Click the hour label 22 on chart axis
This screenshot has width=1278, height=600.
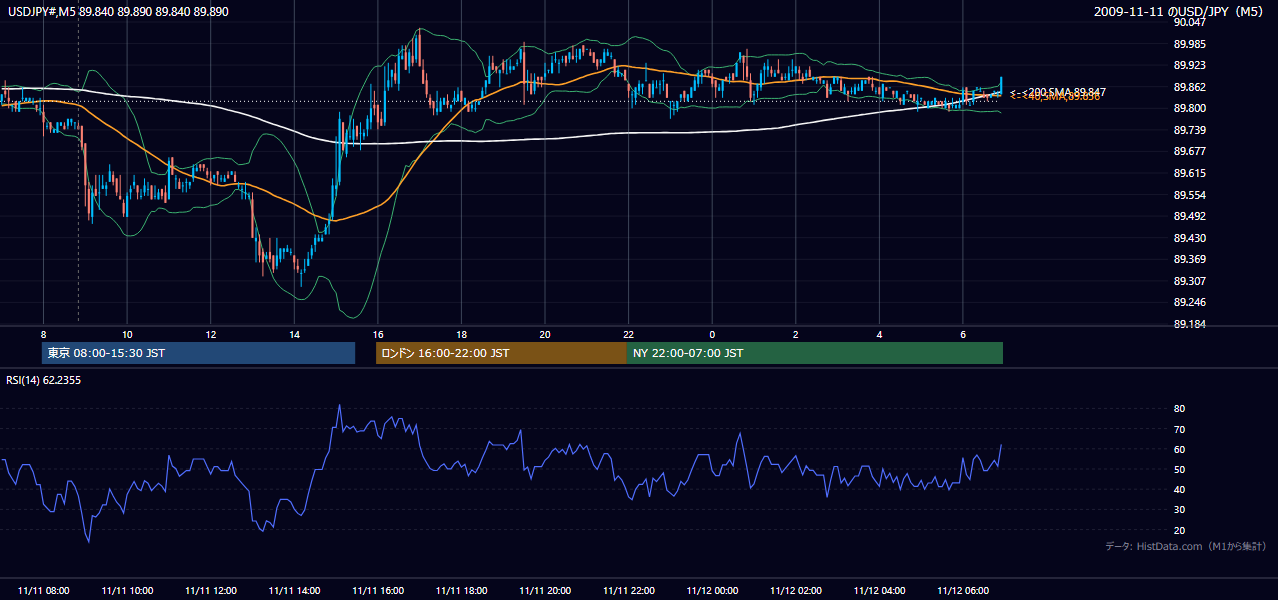coord(628,334)
